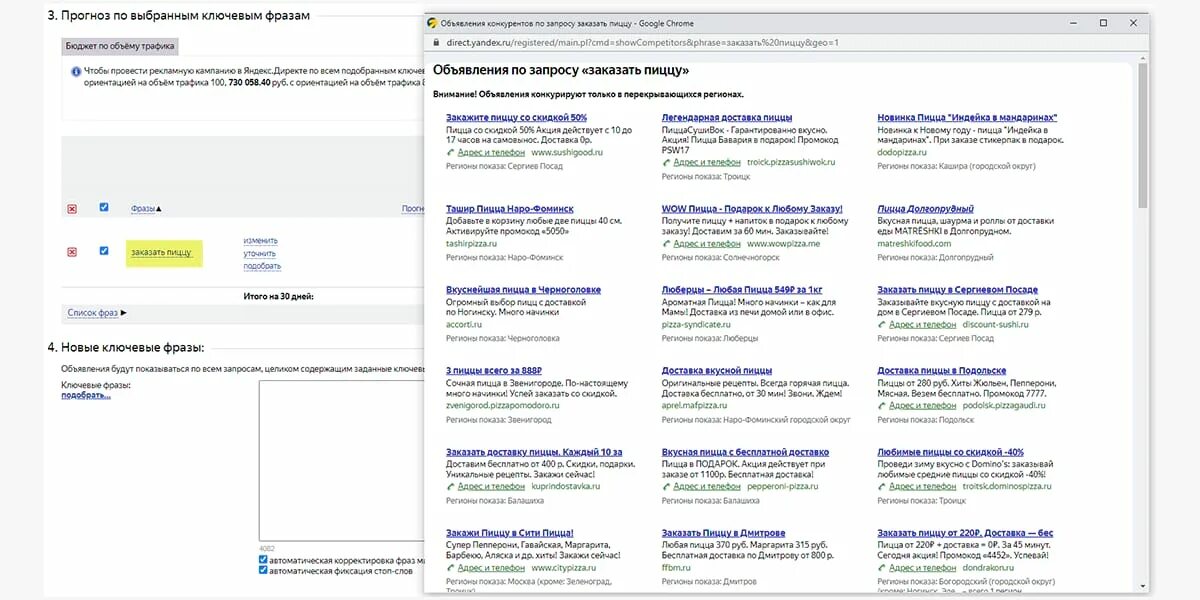Click the phone icon in the sushigood.ru ad
Image resolution: width=1200 pixels, height=600 pixels.
pyautogui.click(x=450, y=153)
